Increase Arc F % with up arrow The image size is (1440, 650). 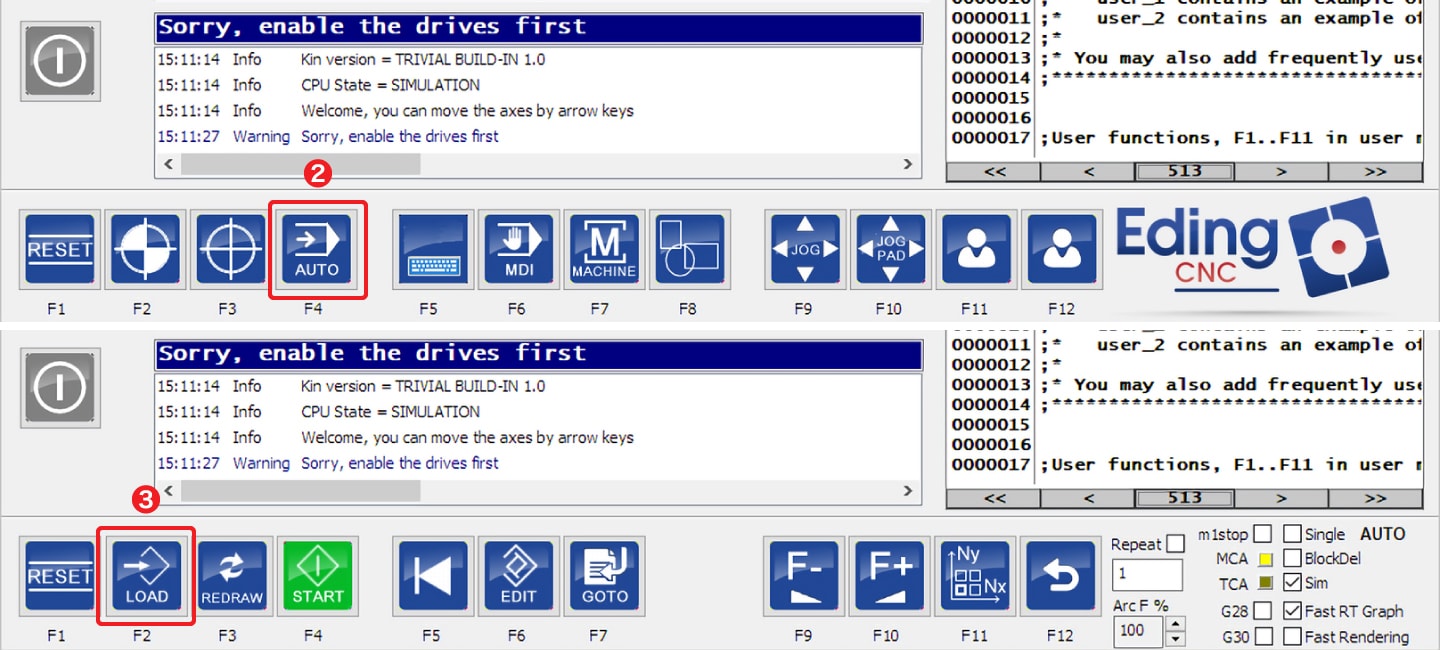tap(1176, 625)
